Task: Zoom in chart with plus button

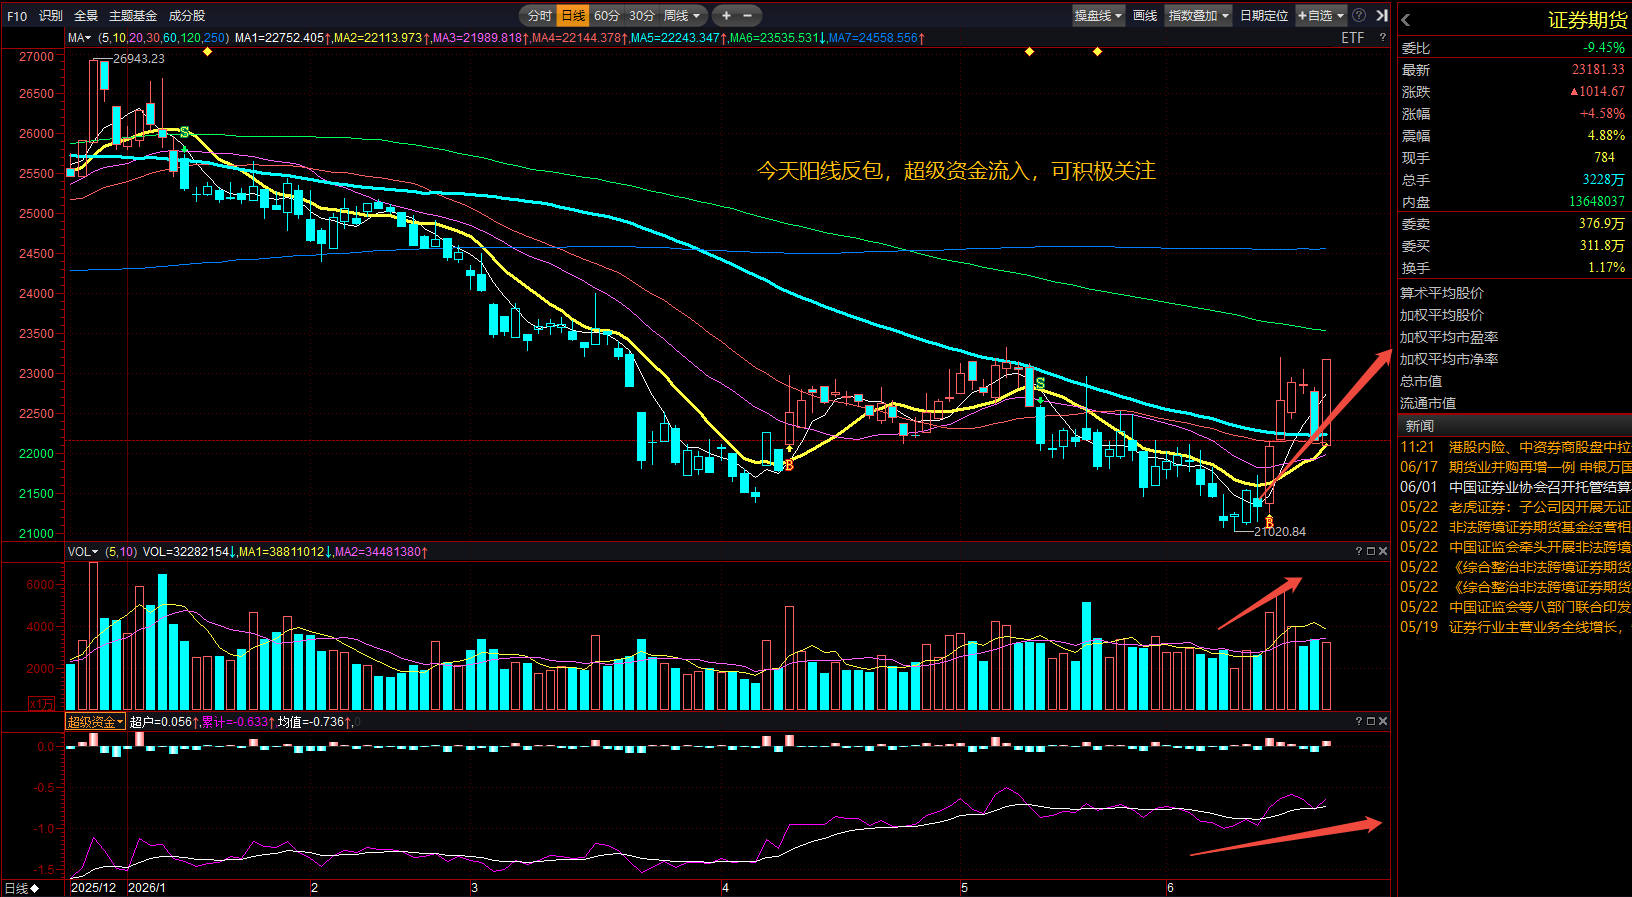Action: coord(726,15)
